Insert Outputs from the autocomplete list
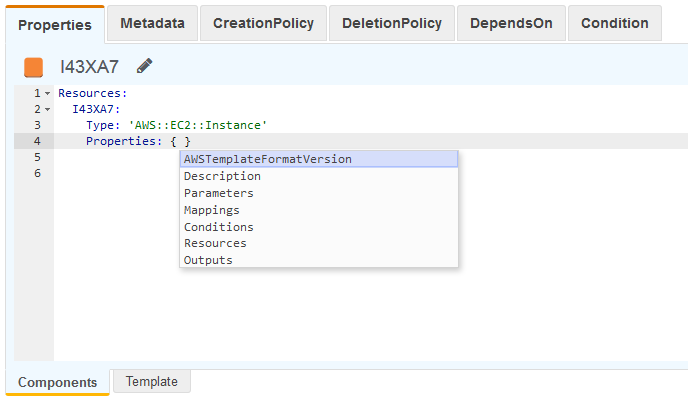 click(208, 260)
